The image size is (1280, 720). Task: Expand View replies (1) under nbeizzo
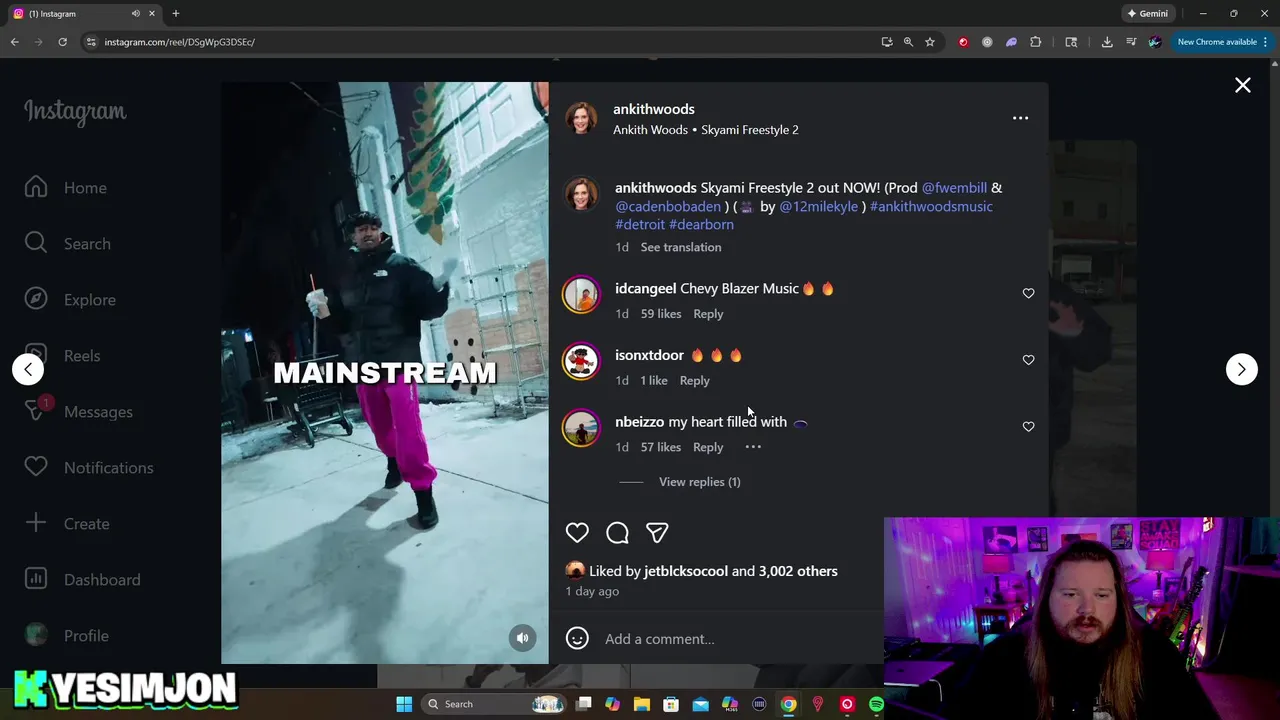click(x=699, y=482)
